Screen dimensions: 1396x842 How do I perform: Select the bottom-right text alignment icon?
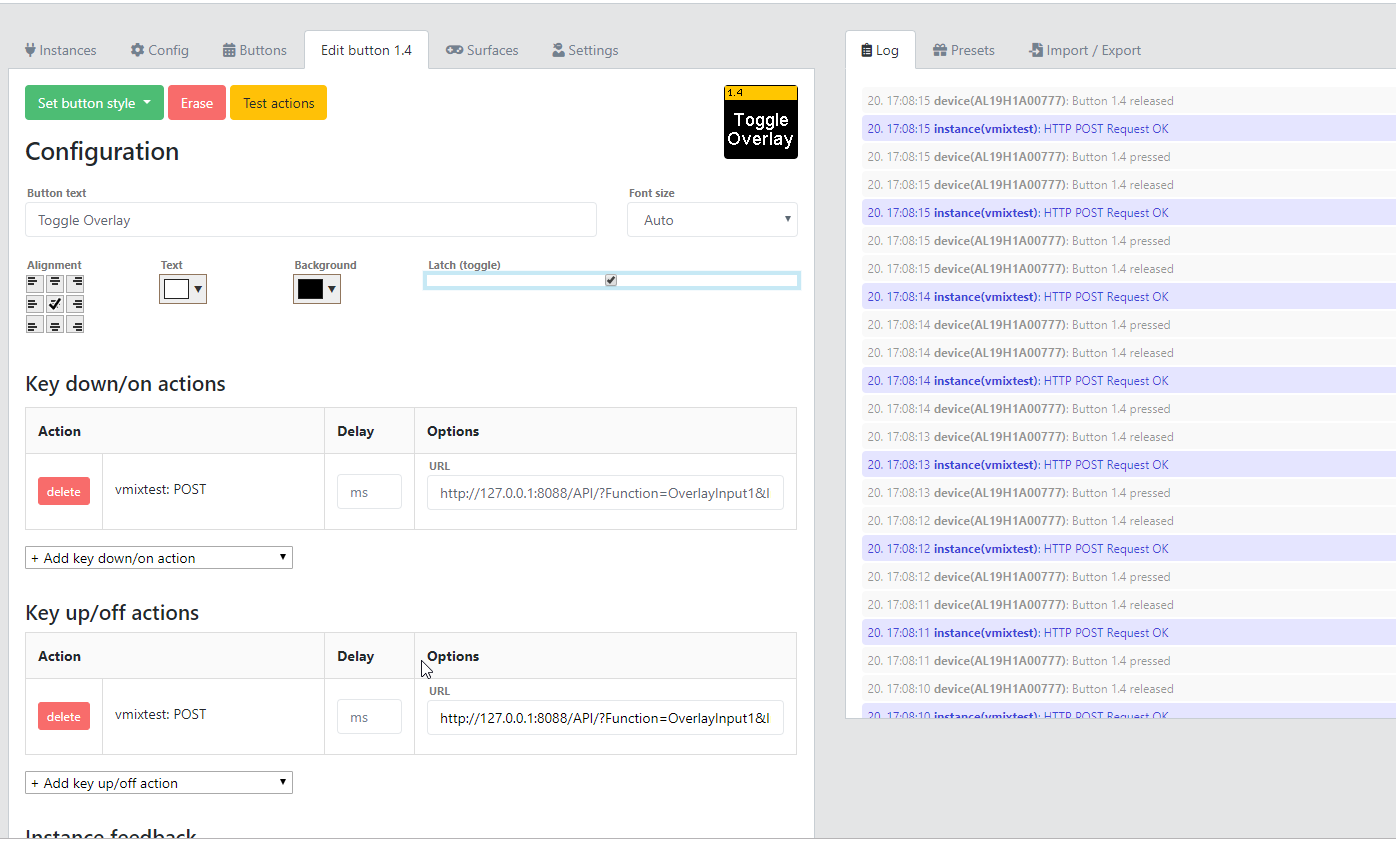click(x=75, y=324)
